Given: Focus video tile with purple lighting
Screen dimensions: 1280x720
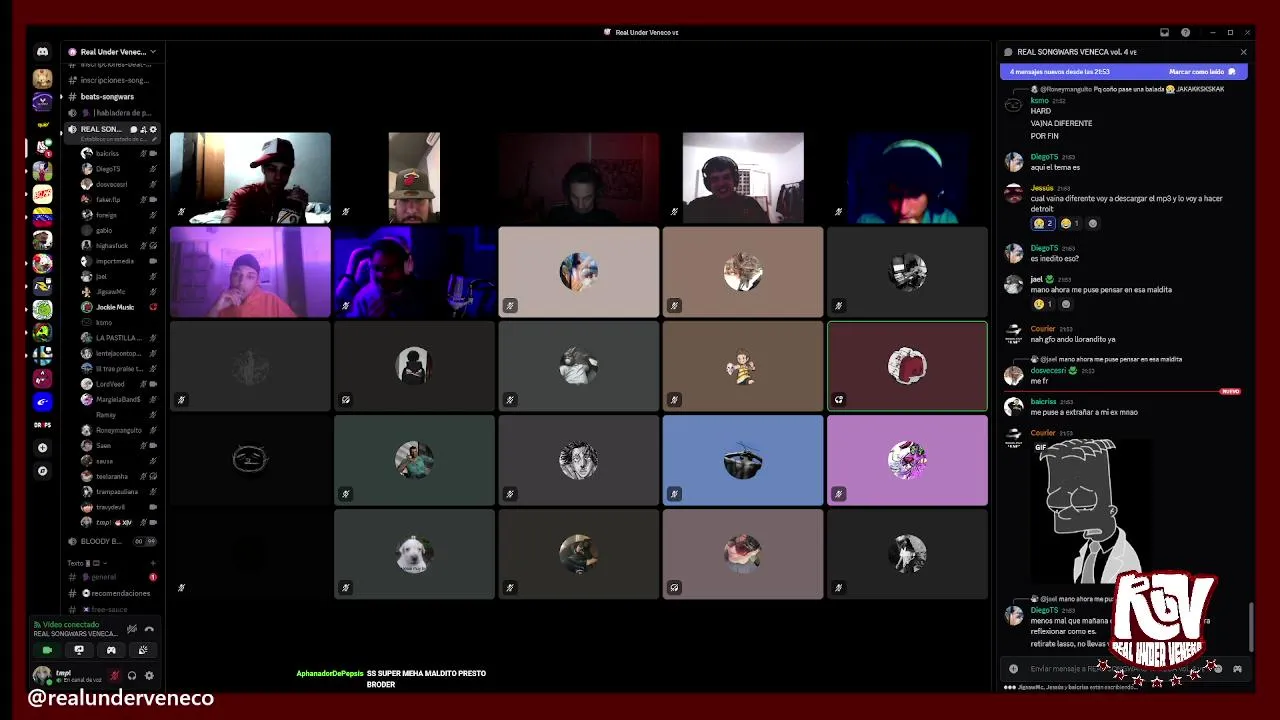Looking at the screenshot, I should [250, 272].
